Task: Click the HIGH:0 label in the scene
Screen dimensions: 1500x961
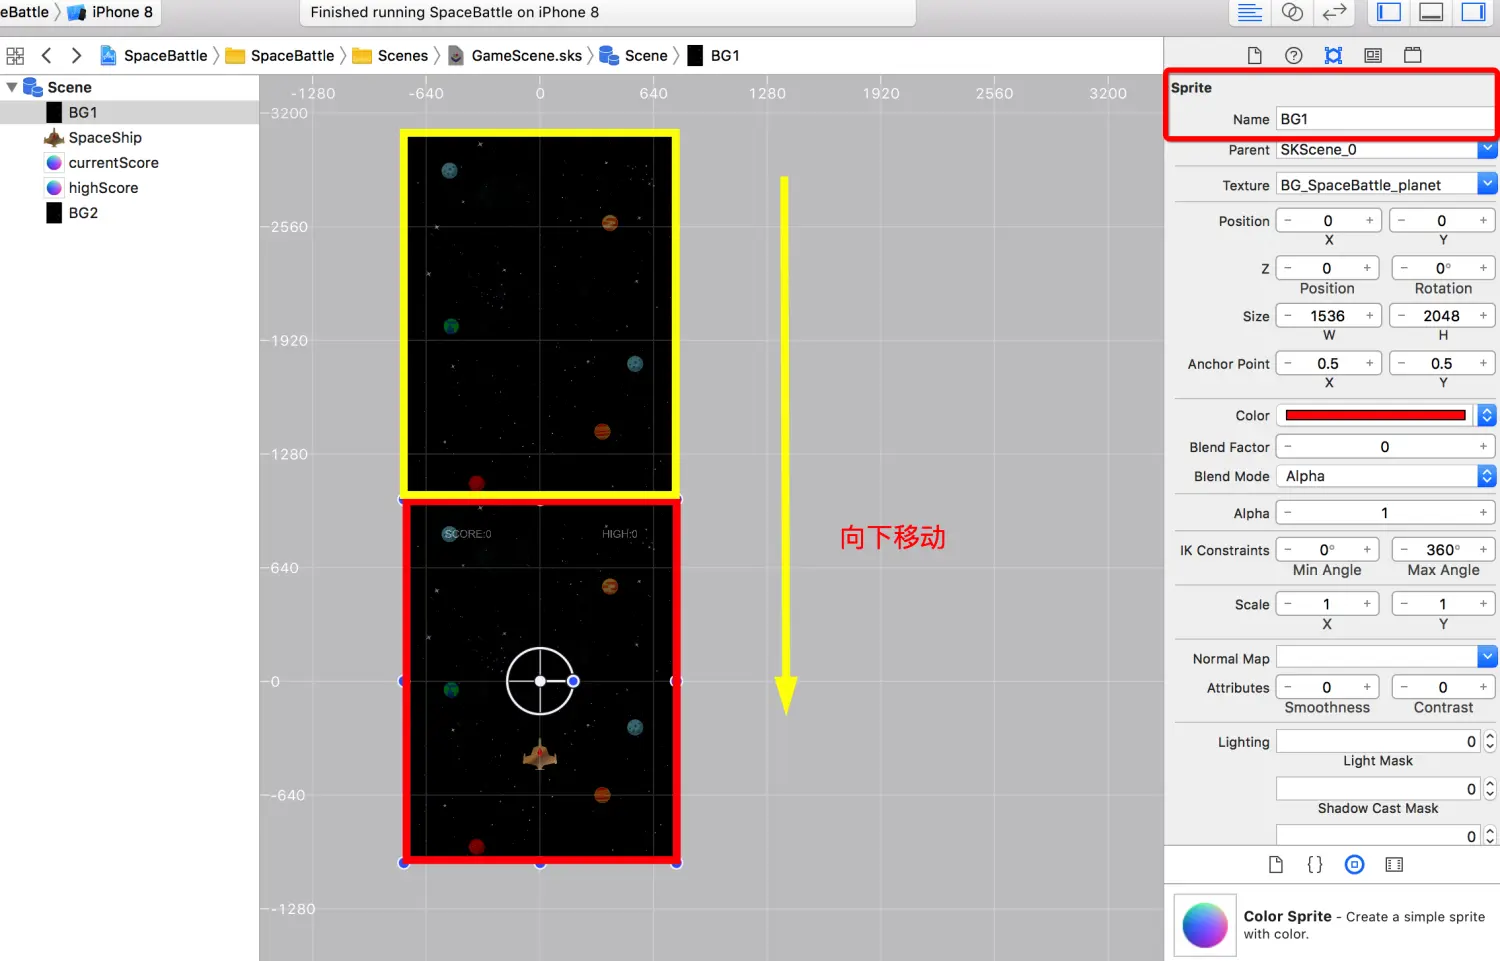Action: tap(619, 534)
